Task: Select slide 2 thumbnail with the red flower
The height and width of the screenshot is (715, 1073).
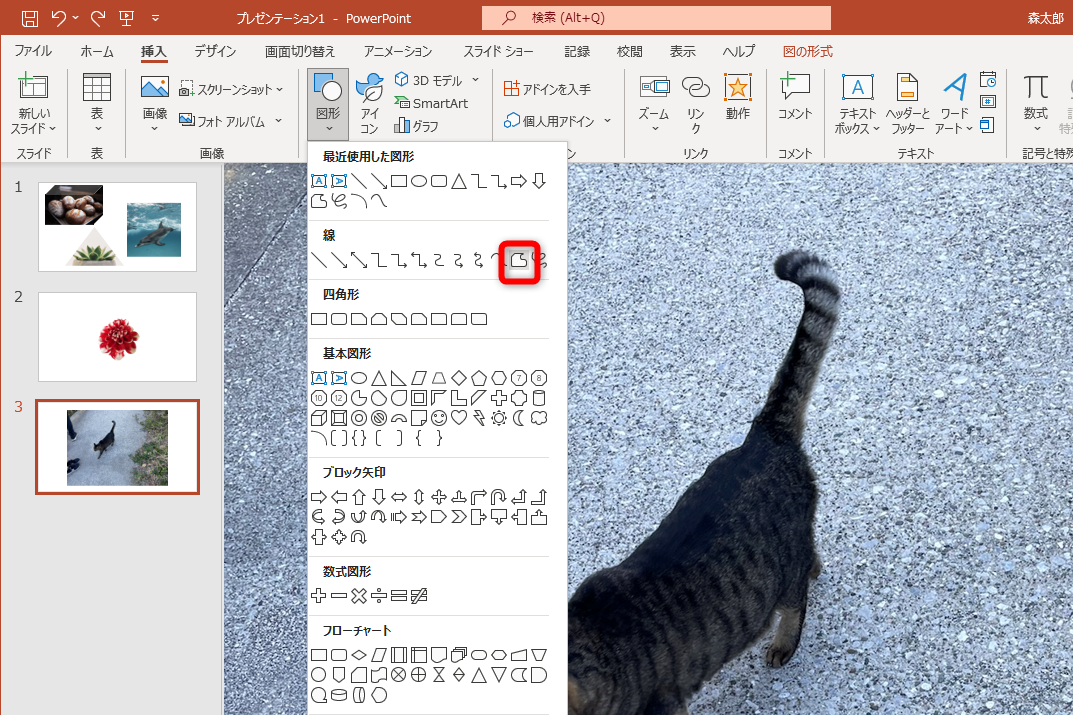Action: pos(117,337)
